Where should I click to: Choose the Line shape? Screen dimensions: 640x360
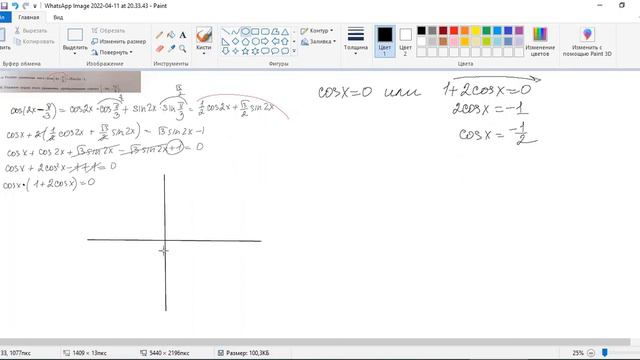pyautogui.click(x=226, y=31)
